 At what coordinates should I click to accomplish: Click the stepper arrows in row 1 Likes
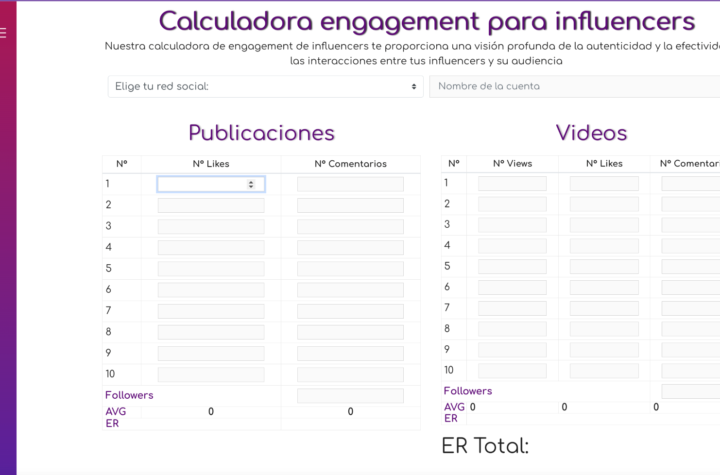point(251,184)
